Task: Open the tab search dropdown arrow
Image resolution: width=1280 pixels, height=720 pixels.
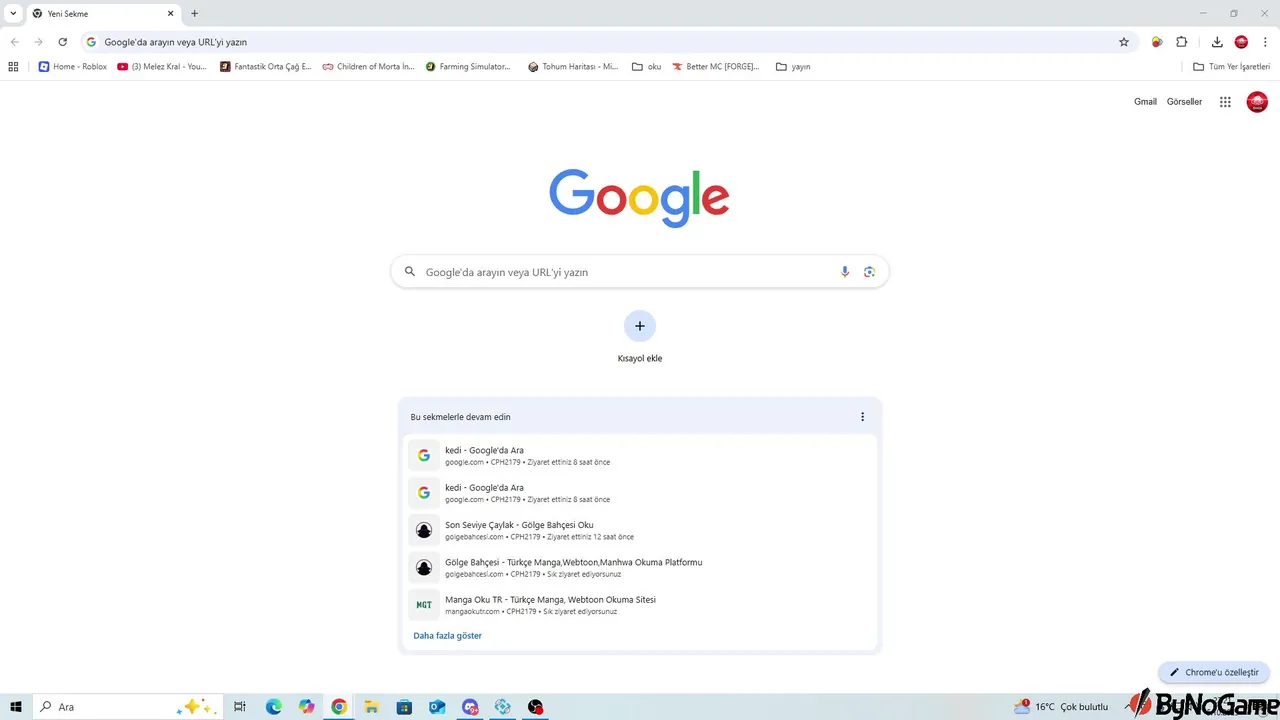Action: click(13, 14)
